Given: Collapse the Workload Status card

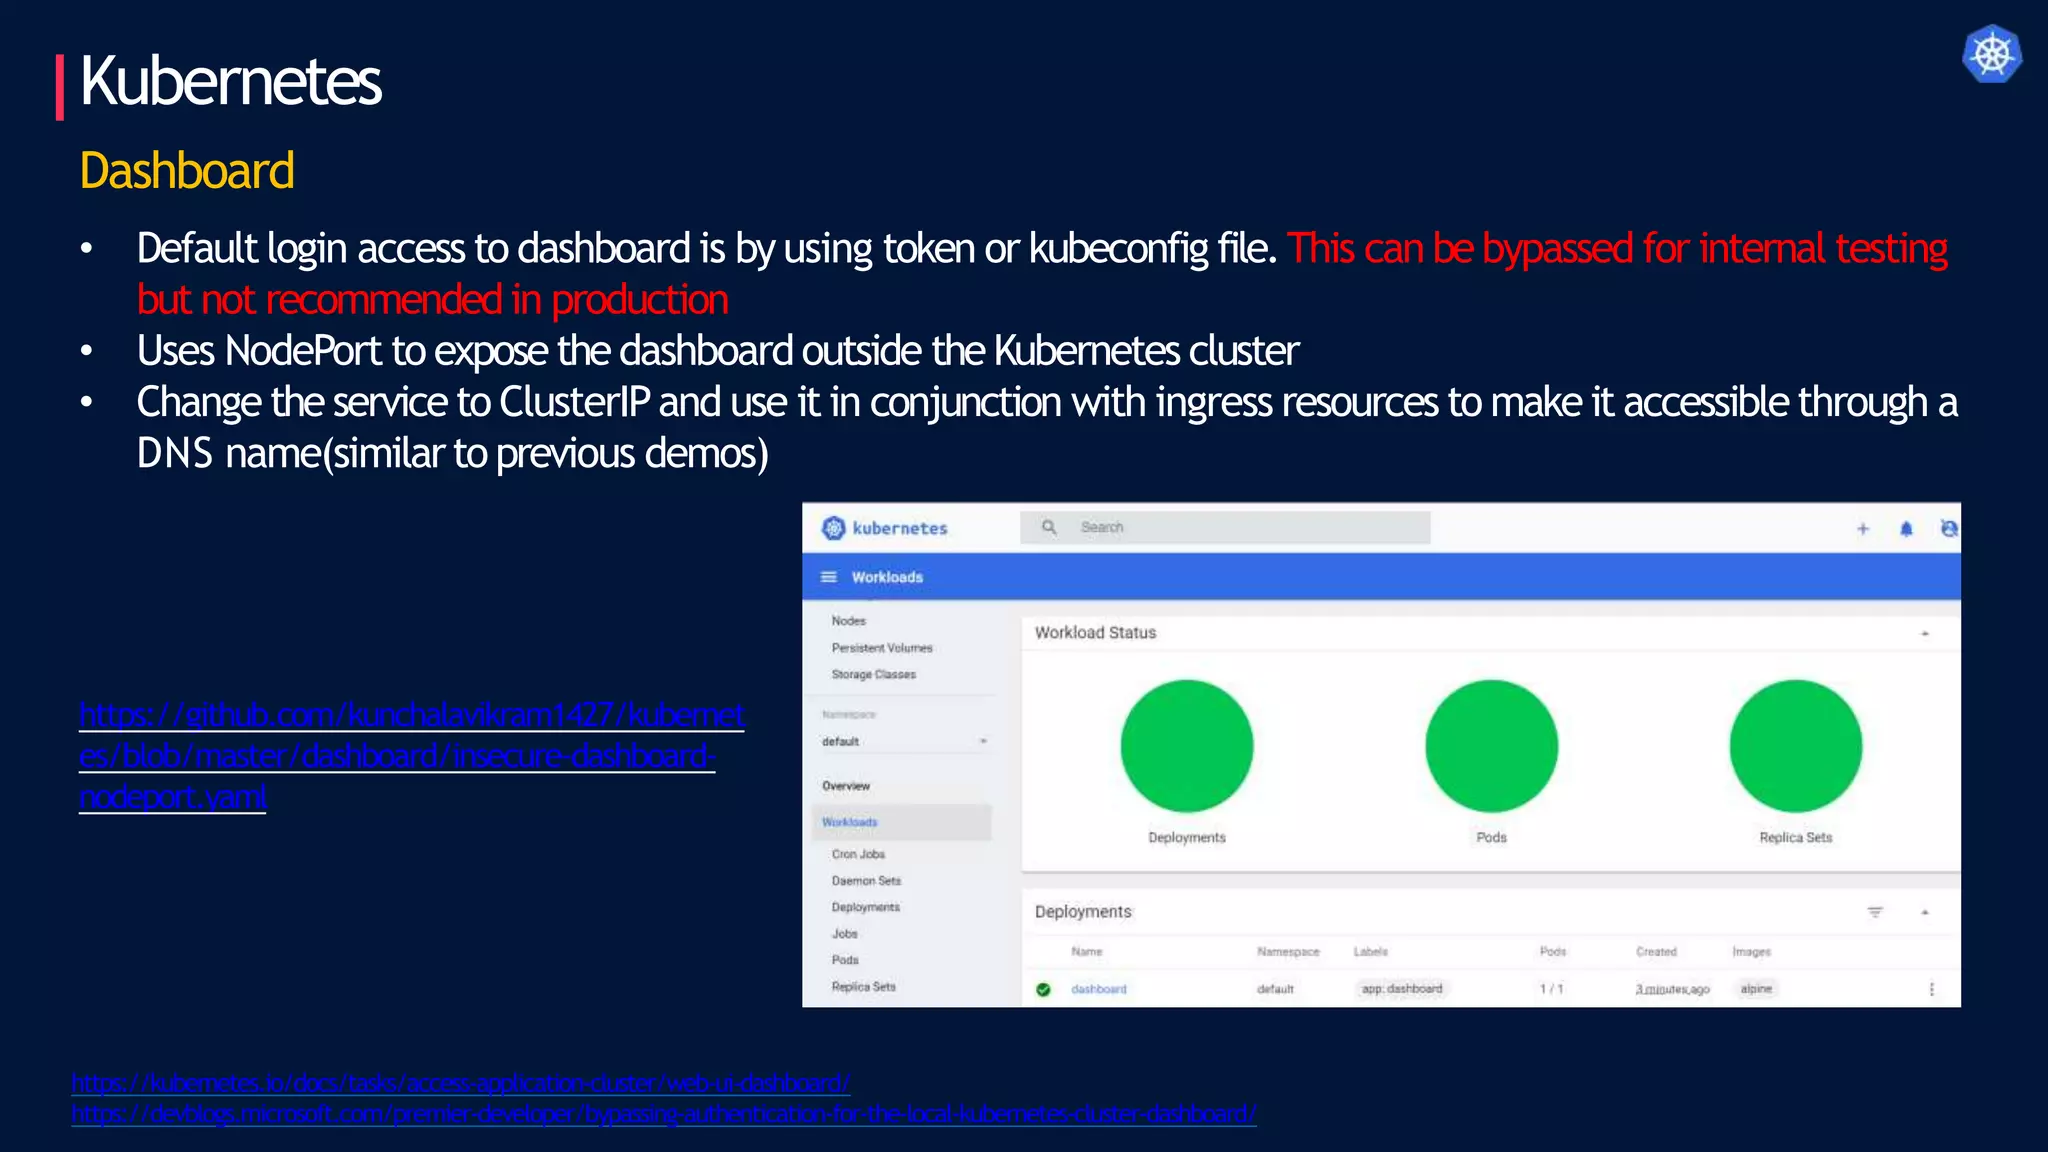Looking at the screenshot, I should click(1924, 634).
